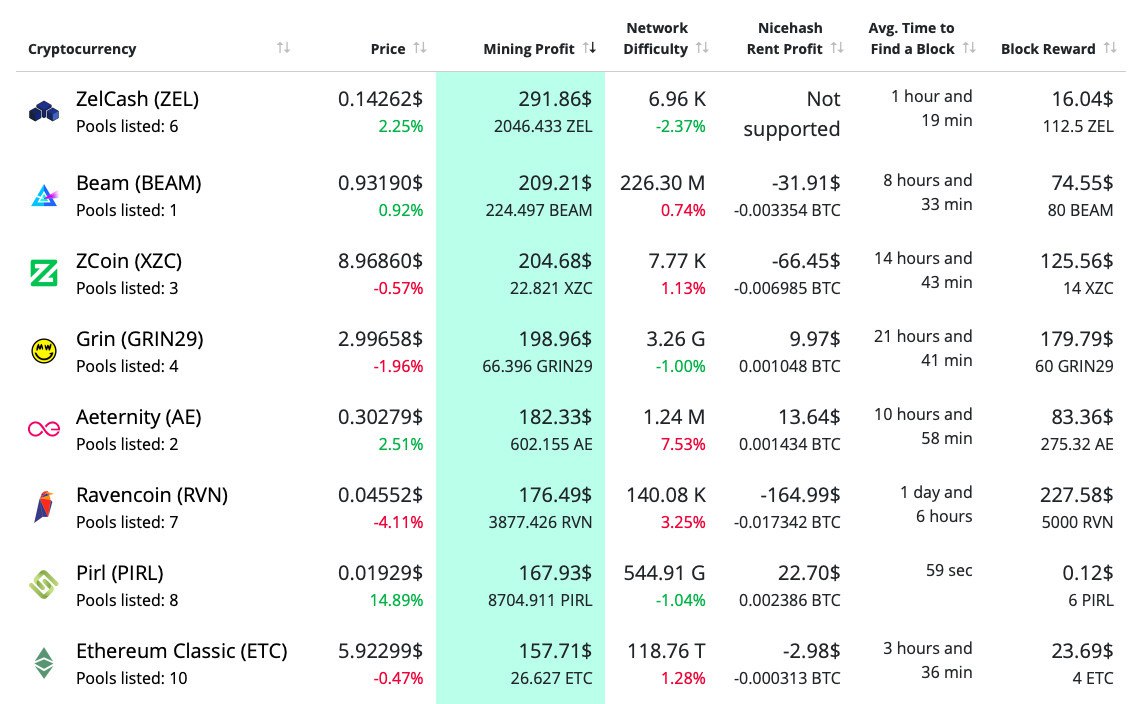
Task: Click the Block Reward header label
Action: pyautogui.click(x=1048, y=49)
